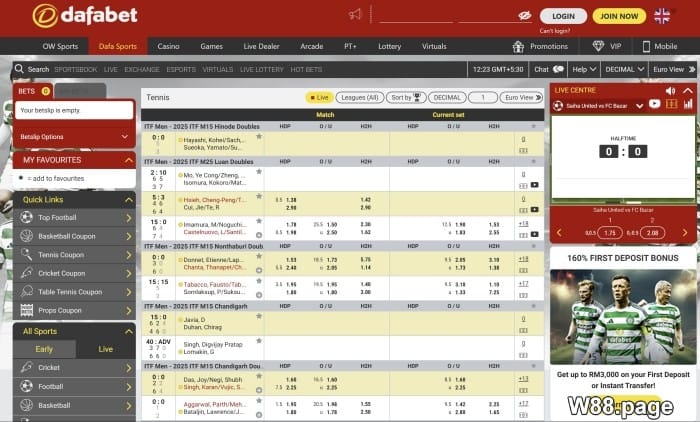This screenshot has height=422, width=700.
Task: Collapse the Quick Links panel
Action: pyautogui.click(x=129, y=200)
